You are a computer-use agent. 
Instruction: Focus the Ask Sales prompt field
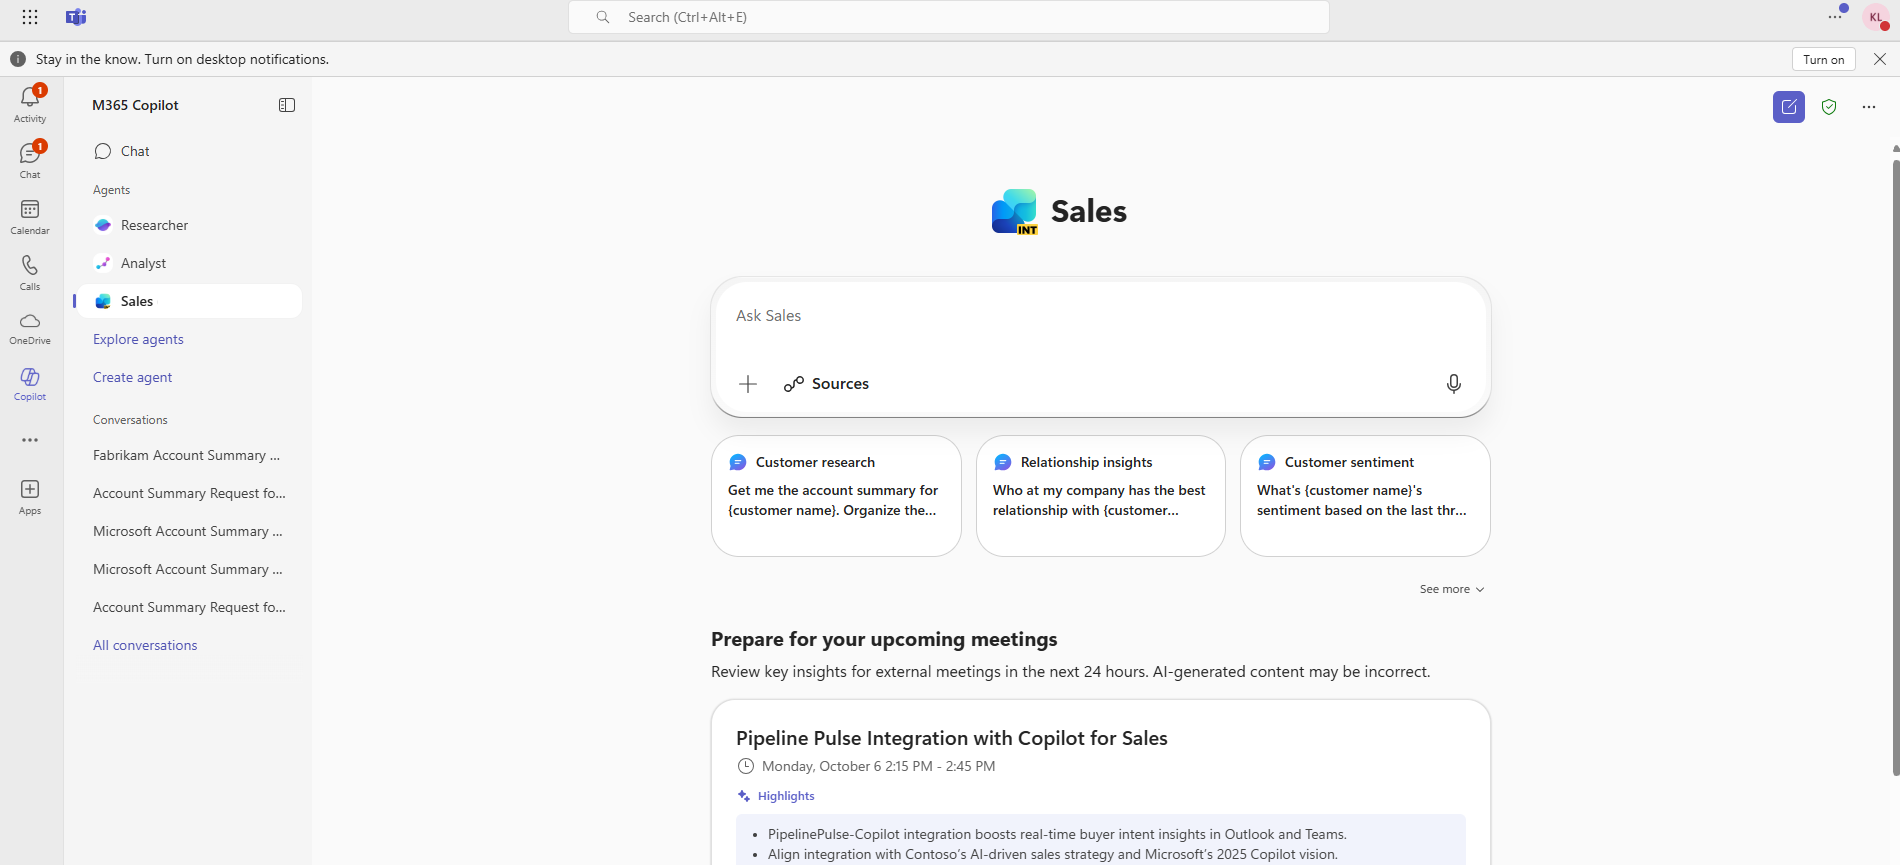[x=1100, y=316]
